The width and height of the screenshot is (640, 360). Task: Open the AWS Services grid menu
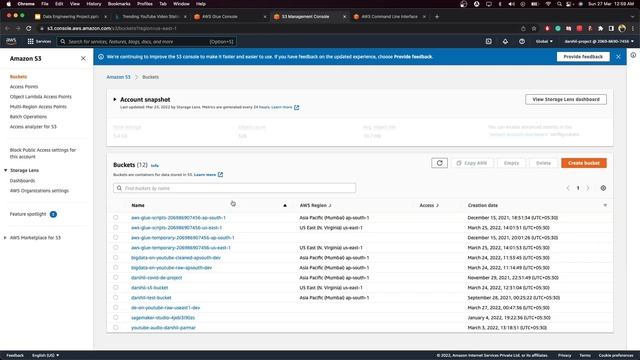point(39,41)
